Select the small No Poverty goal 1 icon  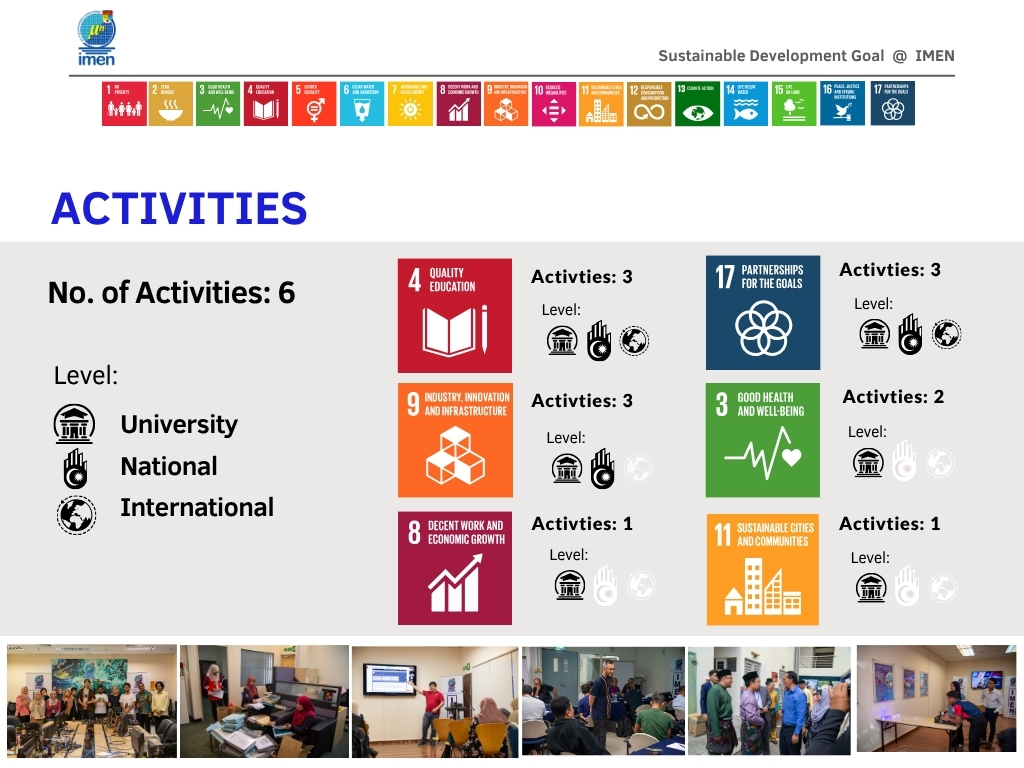124,104
